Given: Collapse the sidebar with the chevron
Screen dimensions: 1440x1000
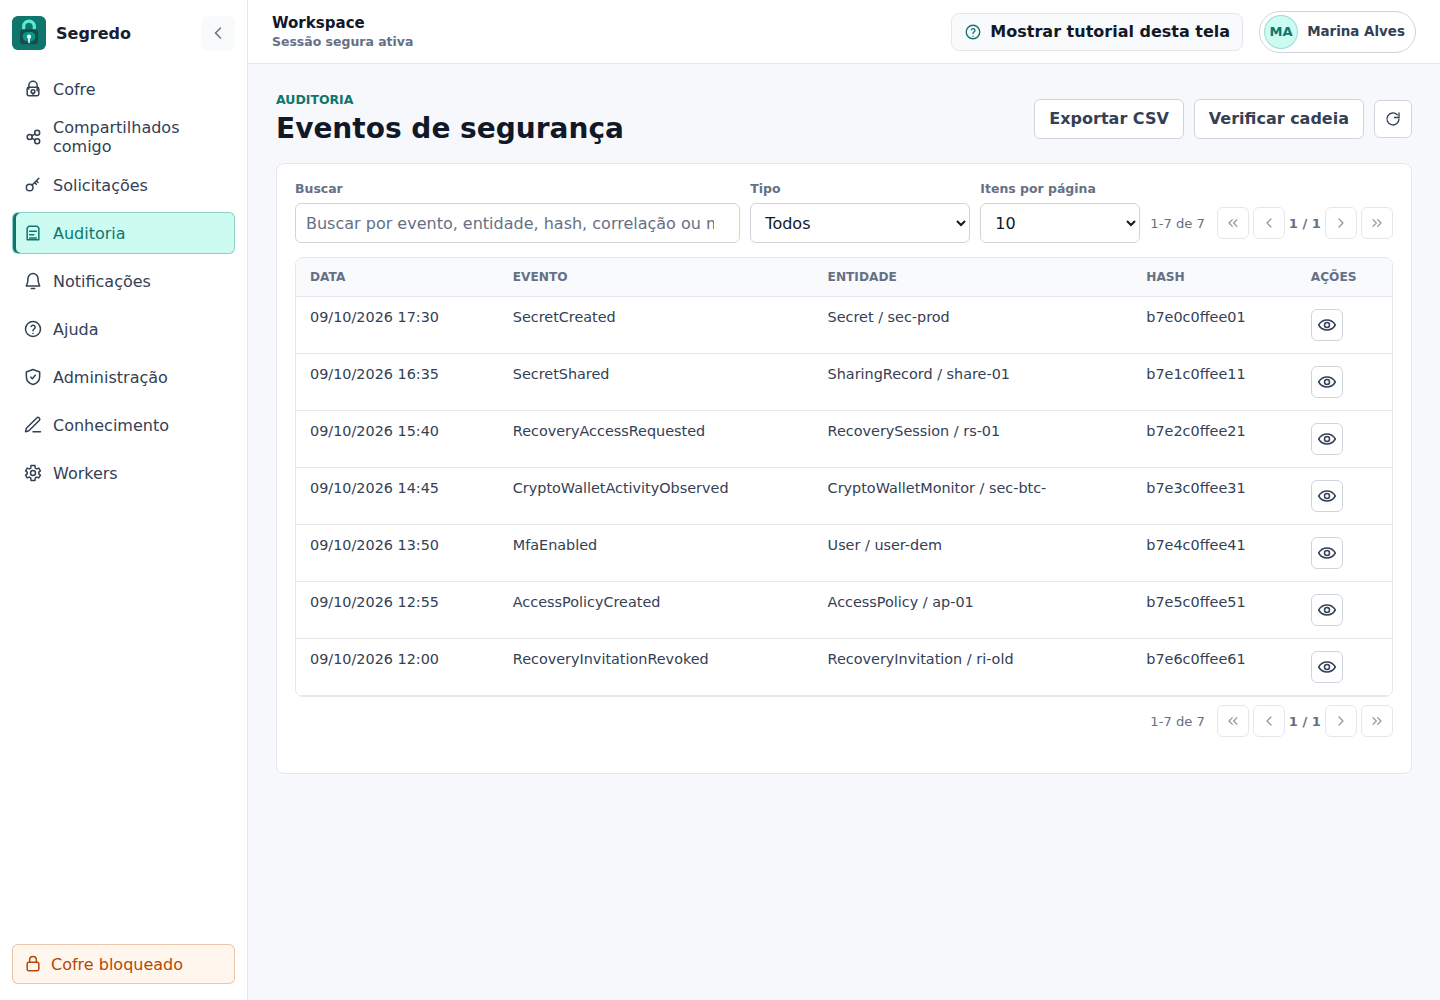Looking at the screenshot, I should (218, 33).
